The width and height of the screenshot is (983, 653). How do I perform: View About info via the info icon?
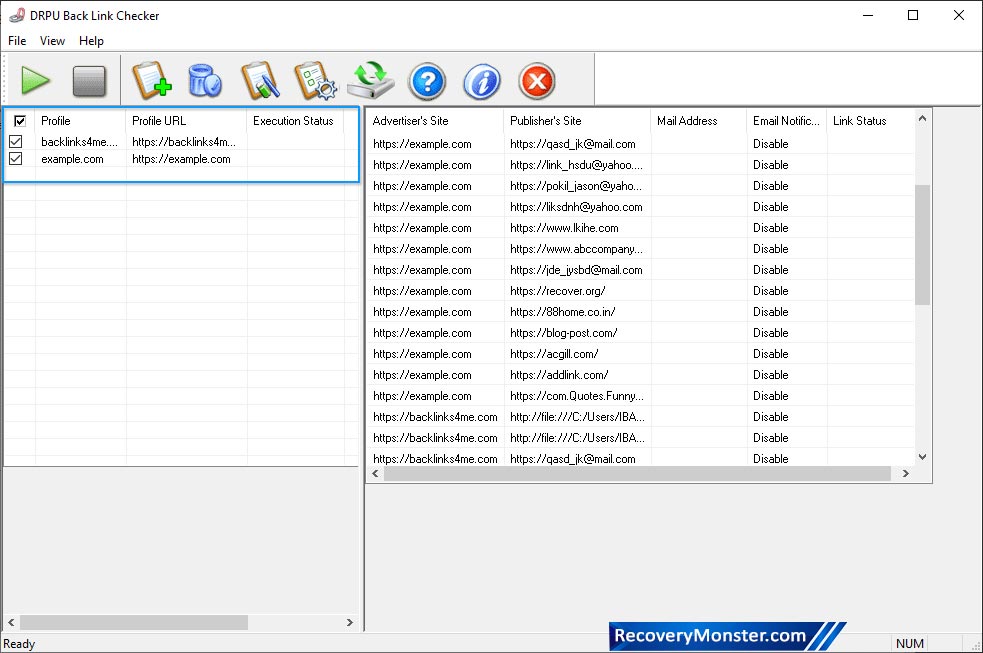(x=481, y=81)
